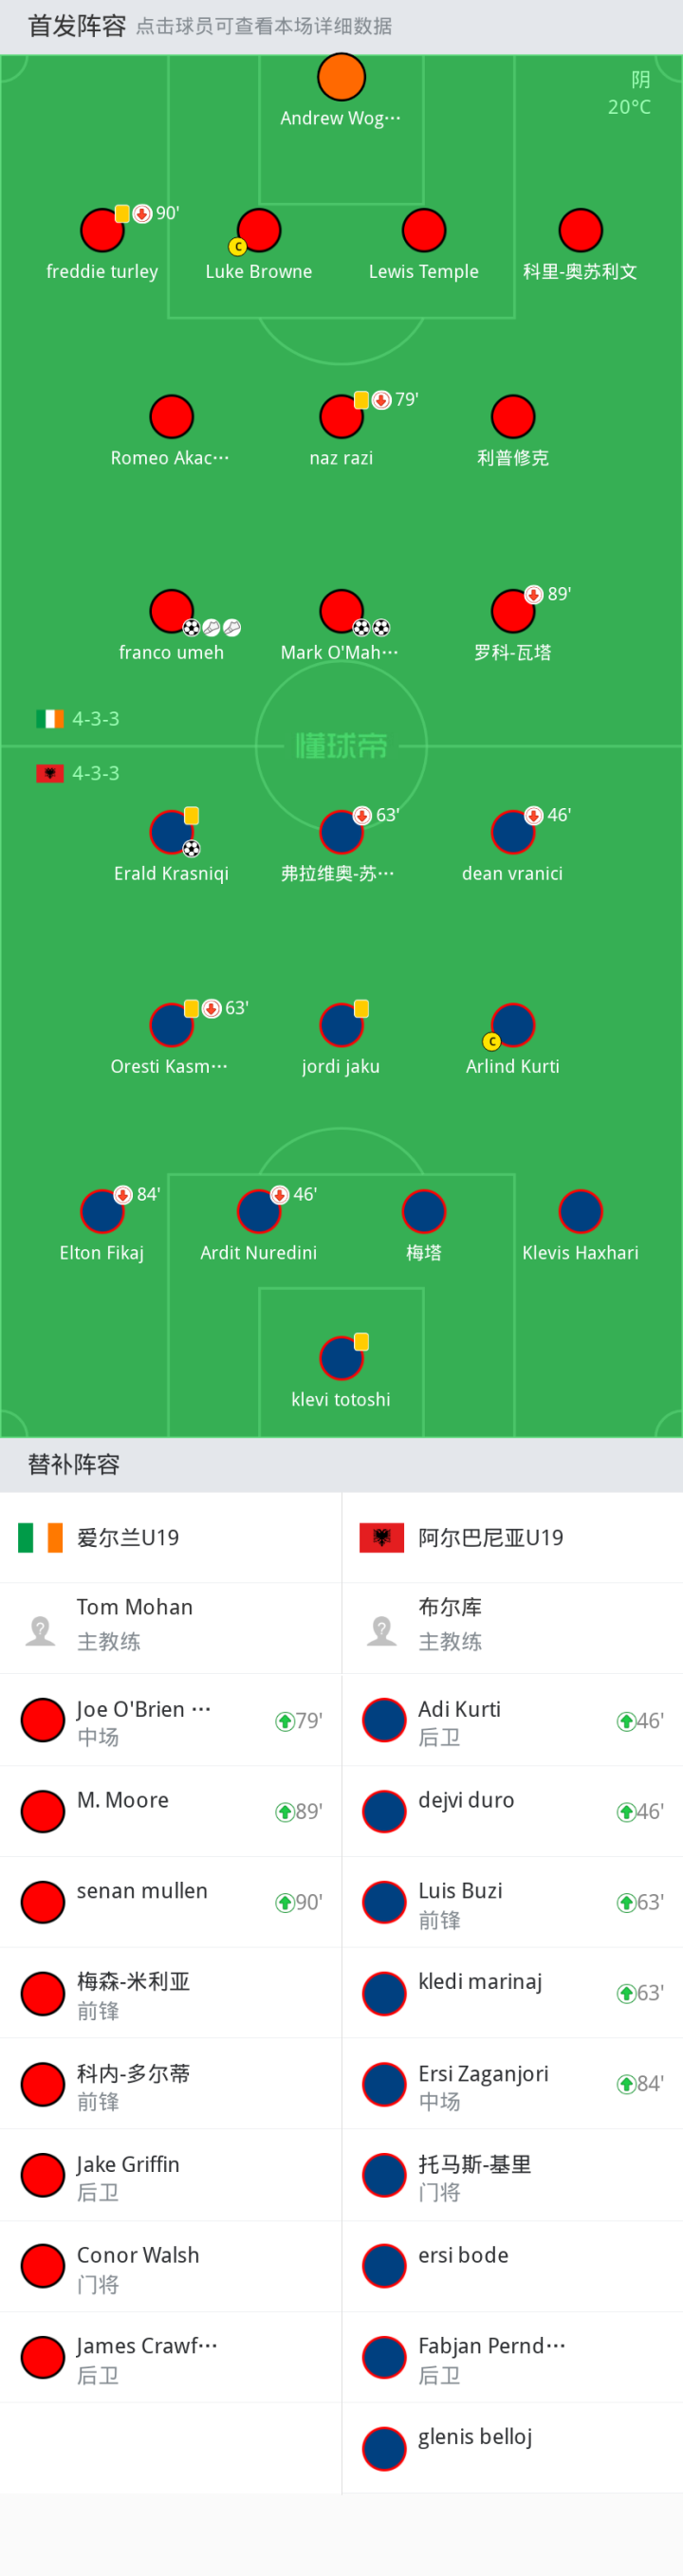Open franco umeh's player marker with goals
Image resolution: width=683 pixels, height=2576 pixels.
[171, 611]
